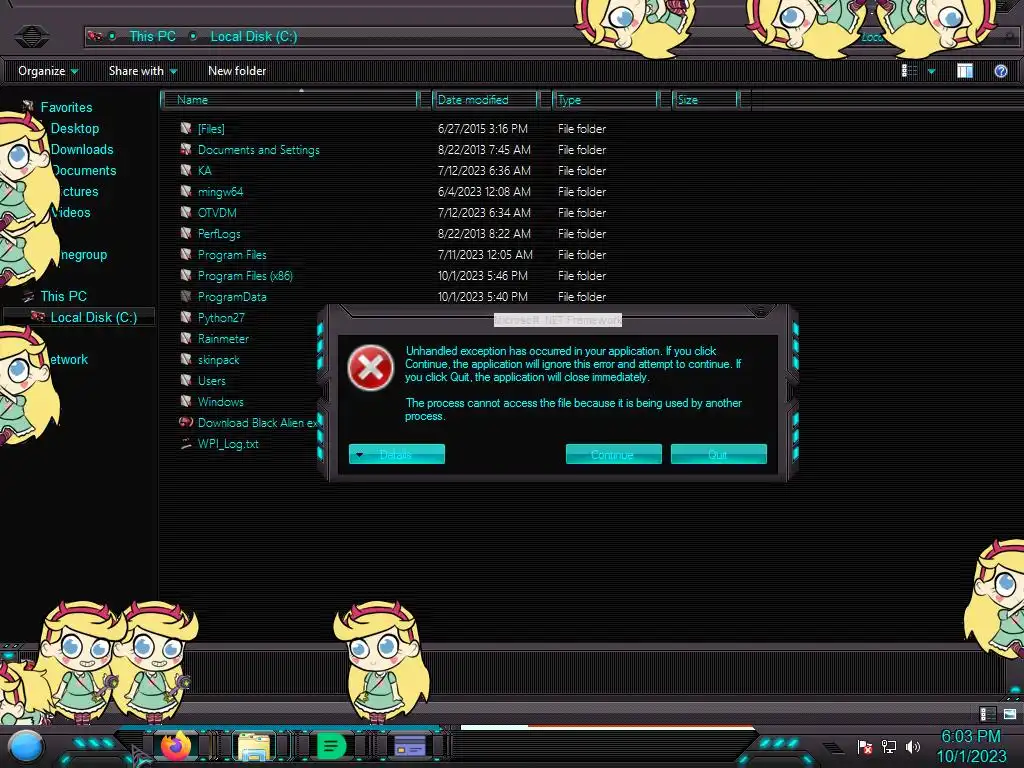The height and width of the screenshot is (768, 1024).
Task: Click the address bar location icon
Action: point(95,36)
